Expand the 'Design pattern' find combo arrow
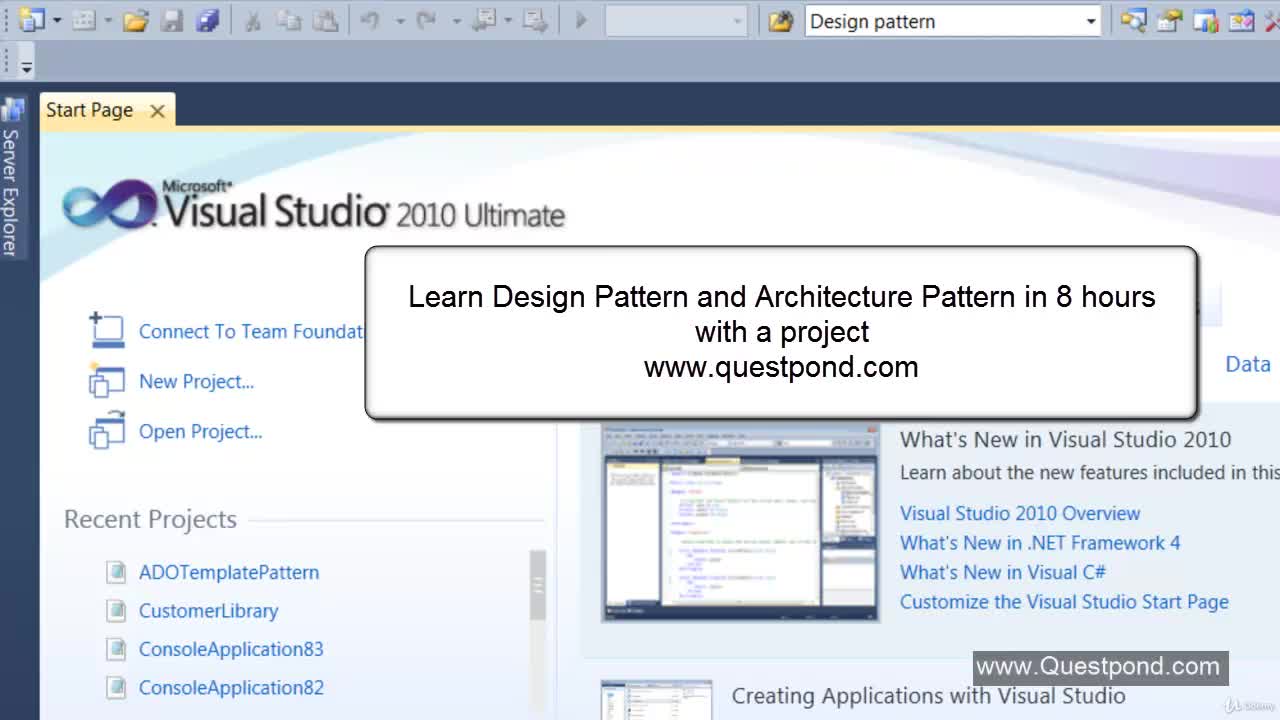 pyautogui.click(x=1090, y=21)
